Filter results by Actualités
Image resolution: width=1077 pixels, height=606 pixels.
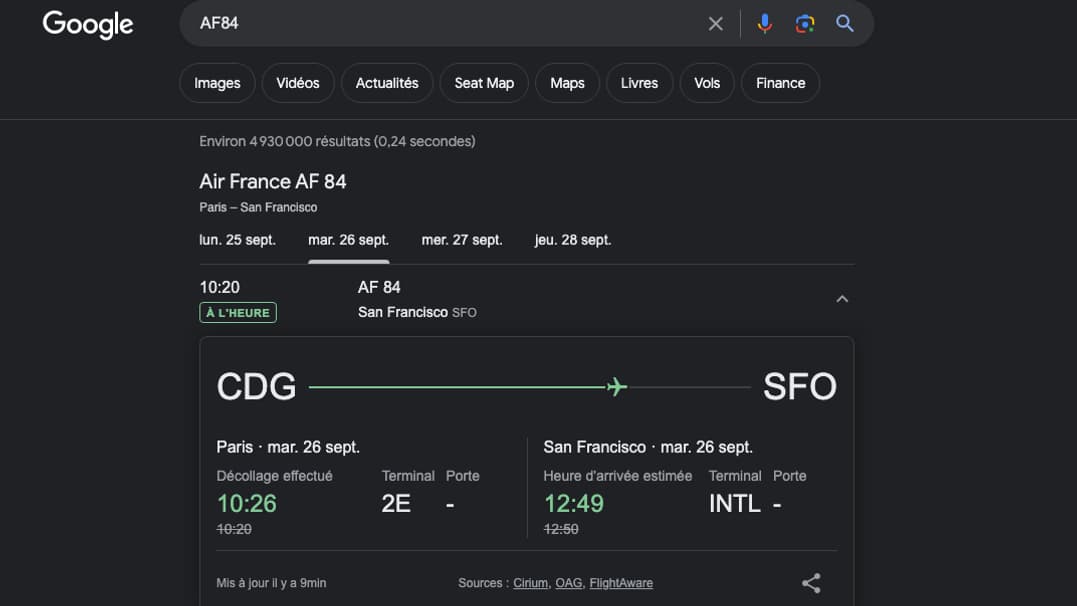[x=387, y=83]
